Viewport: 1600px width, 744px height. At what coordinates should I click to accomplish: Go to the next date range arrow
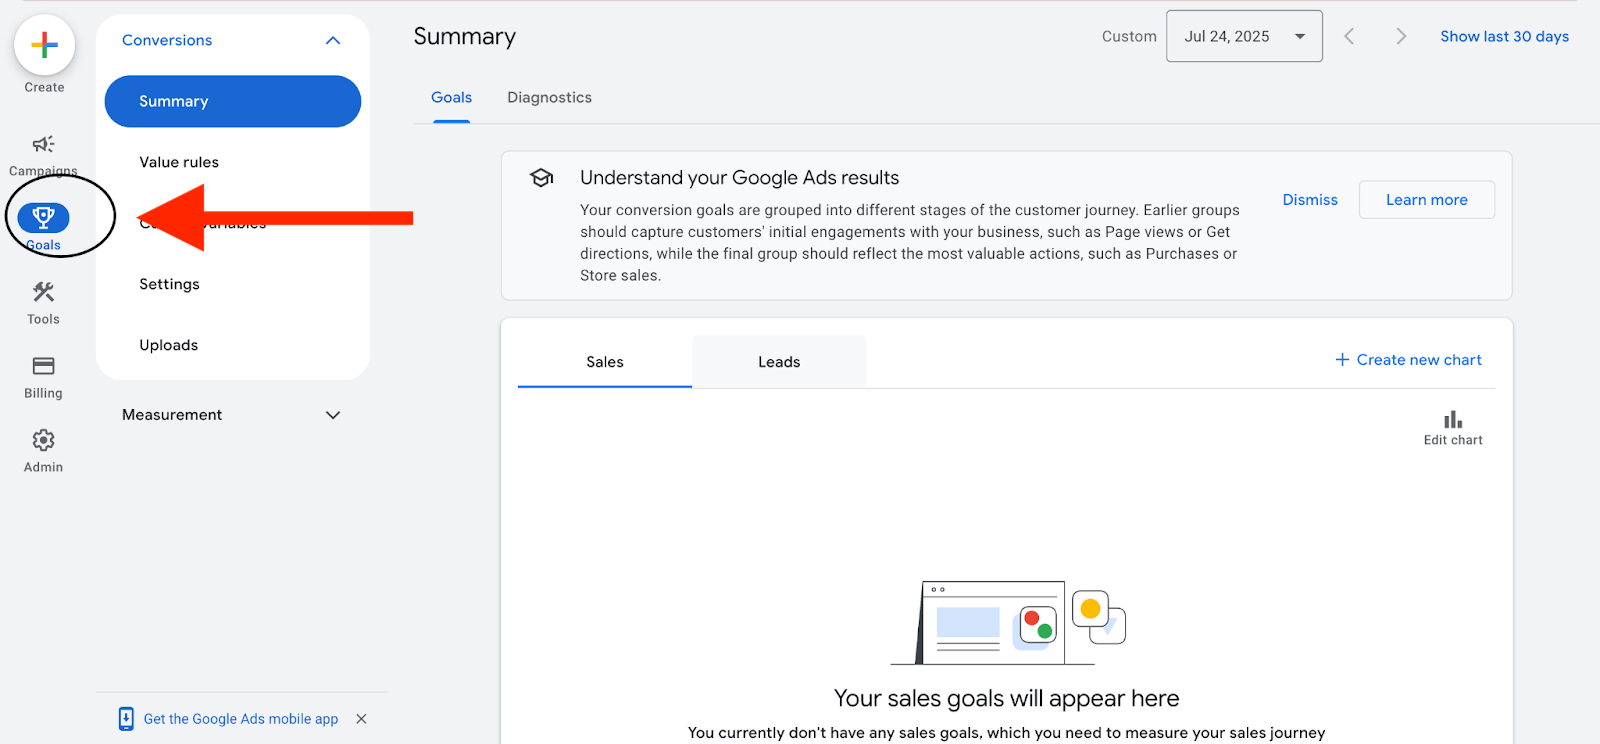(x=1401, y=37)
